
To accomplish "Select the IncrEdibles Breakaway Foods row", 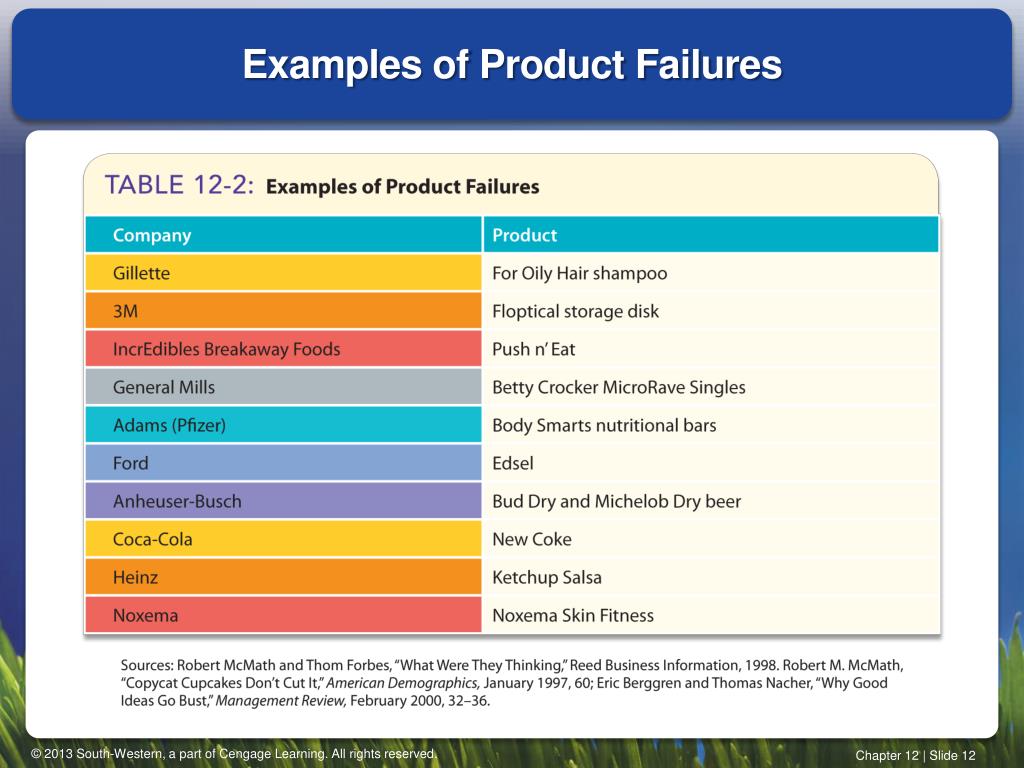I will tap(513, 349).
